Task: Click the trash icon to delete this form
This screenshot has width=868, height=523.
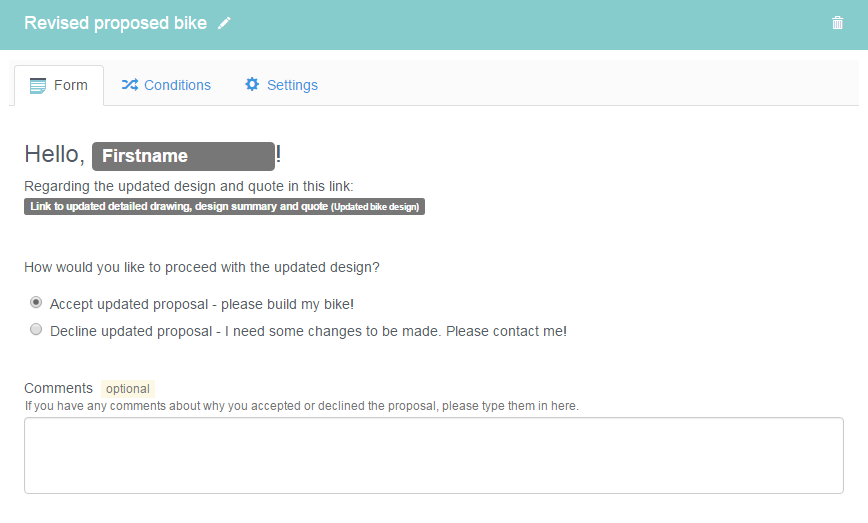Action: point(837,23)
